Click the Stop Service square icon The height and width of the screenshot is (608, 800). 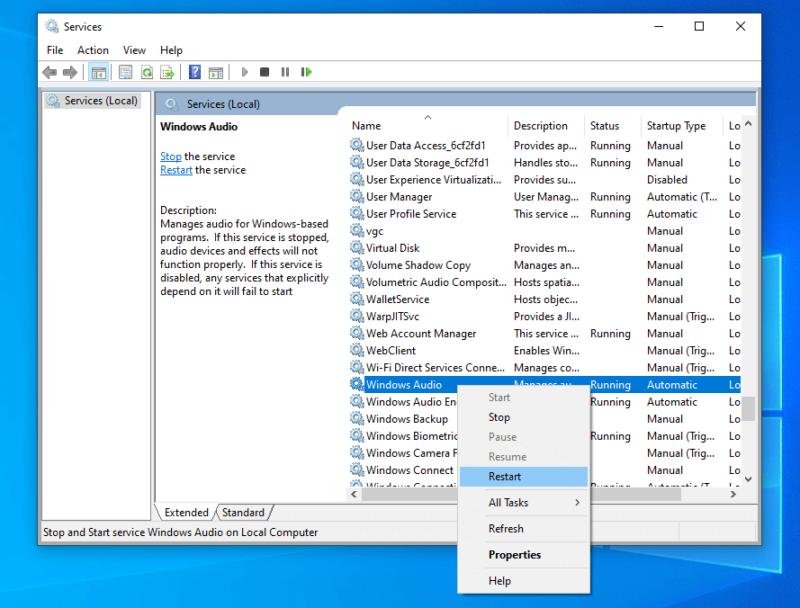[264, 72]
